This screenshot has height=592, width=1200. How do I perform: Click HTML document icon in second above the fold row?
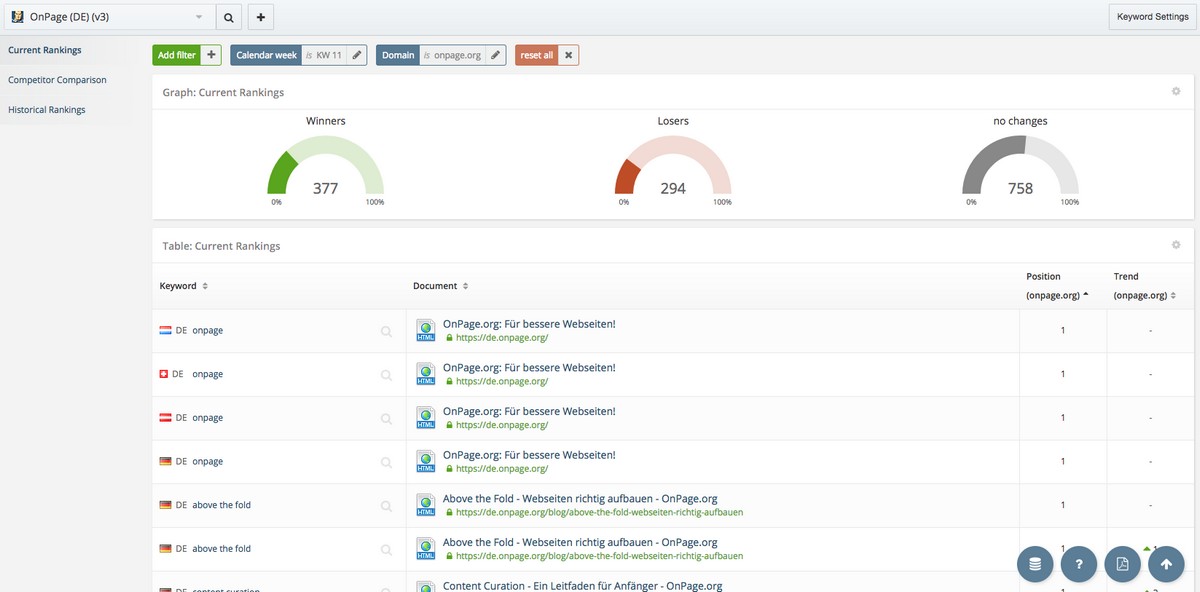[x=426, y=549]
